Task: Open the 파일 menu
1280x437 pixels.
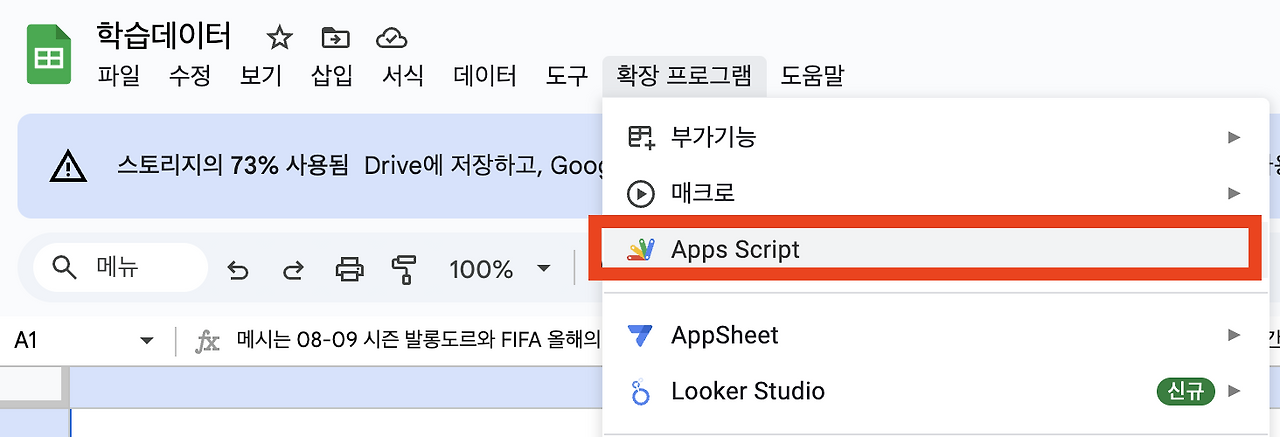Action: 119,76
